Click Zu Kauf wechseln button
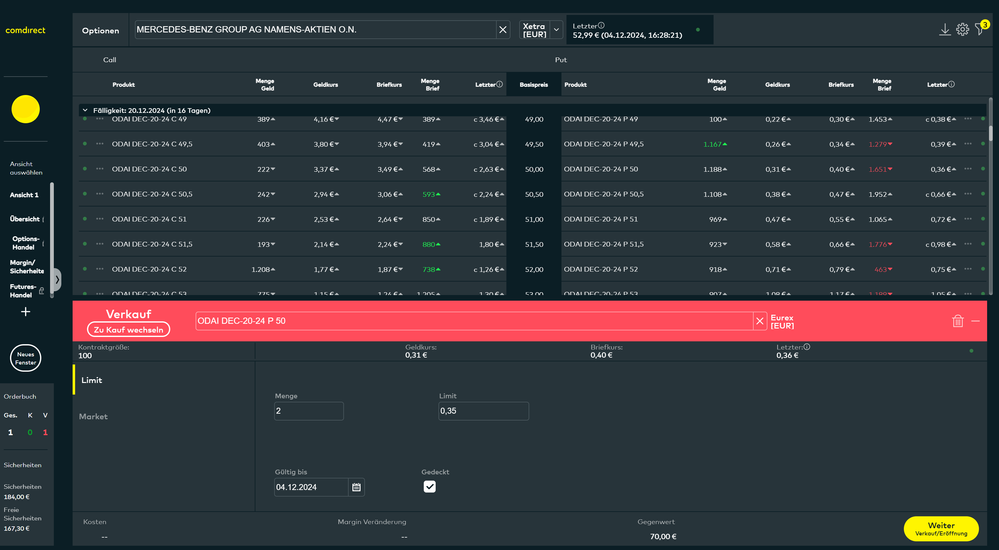999x550 pixels. coord(128,329)
